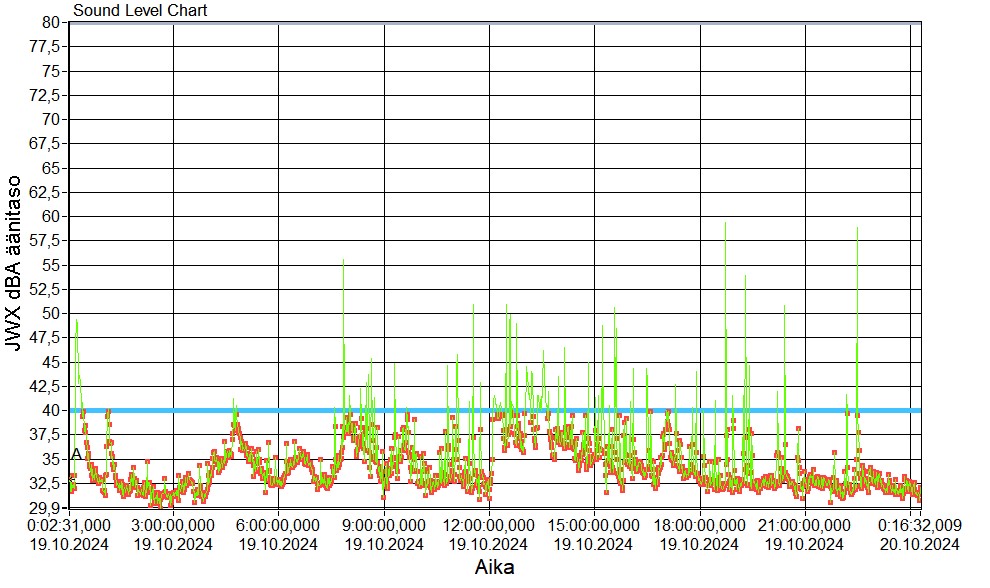
Task: Click the '0:02:31,000' start time label
Action: coord(69,525)
